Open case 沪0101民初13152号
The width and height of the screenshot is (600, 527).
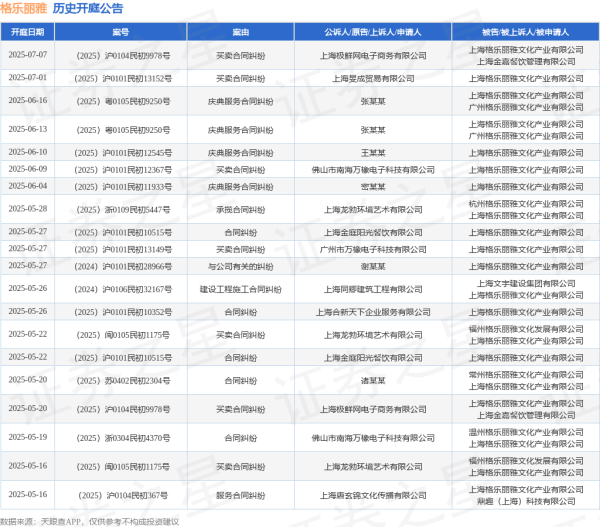[122, 77]
